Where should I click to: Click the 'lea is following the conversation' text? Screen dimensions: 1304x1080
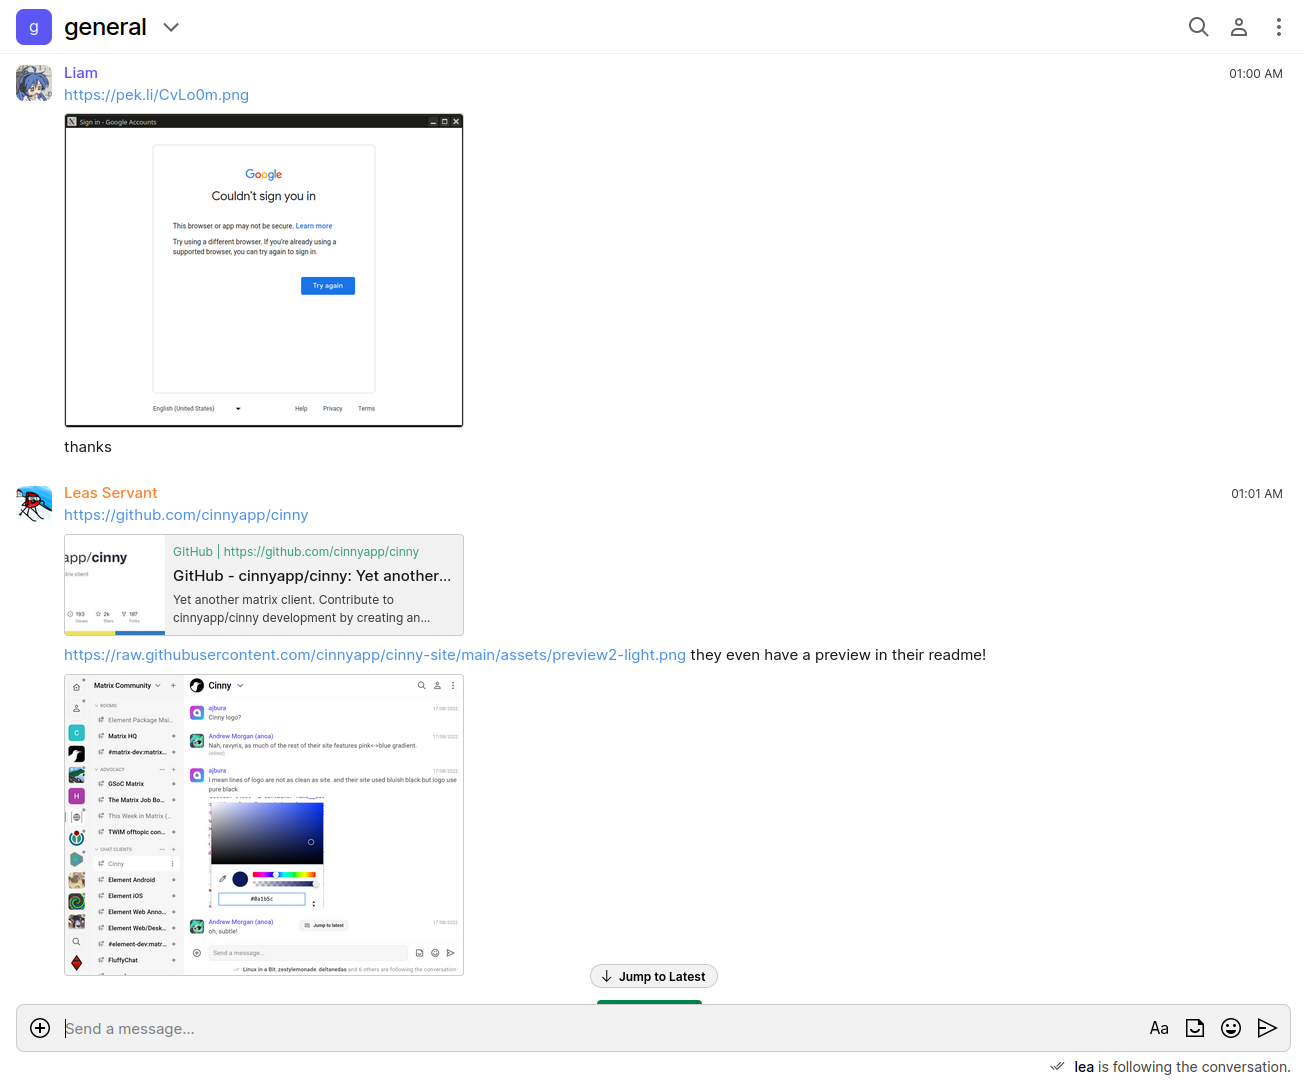[x=1182, y=1067]
